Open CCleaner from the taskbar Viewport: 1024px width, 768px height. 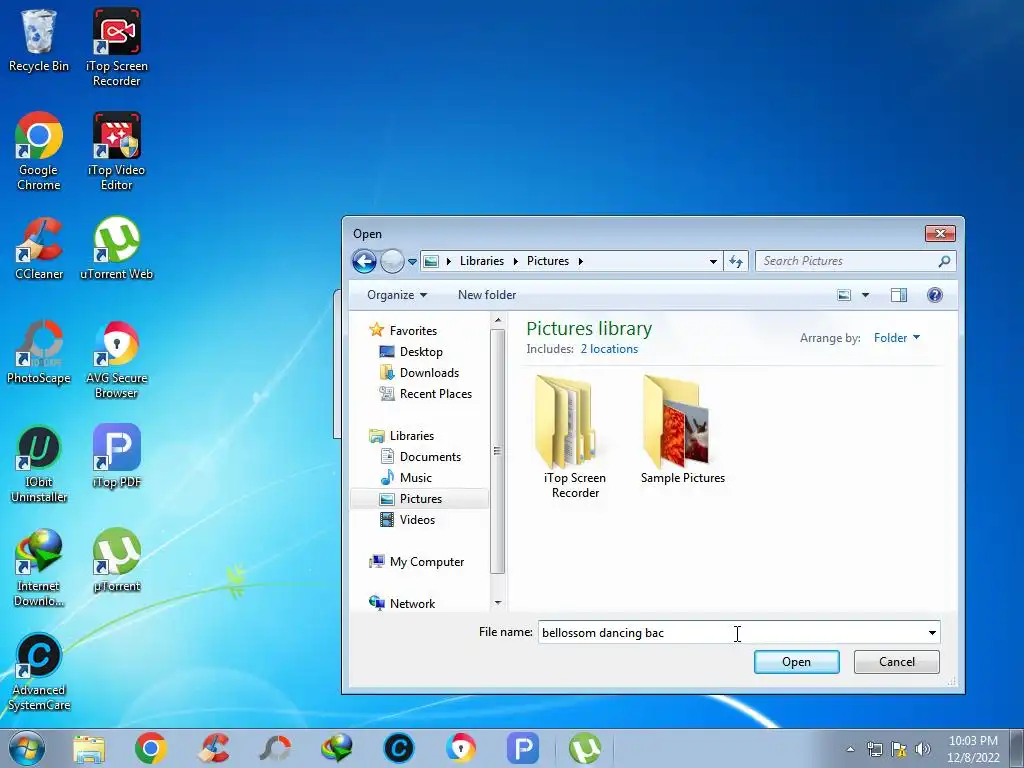[x=213, y=749]
